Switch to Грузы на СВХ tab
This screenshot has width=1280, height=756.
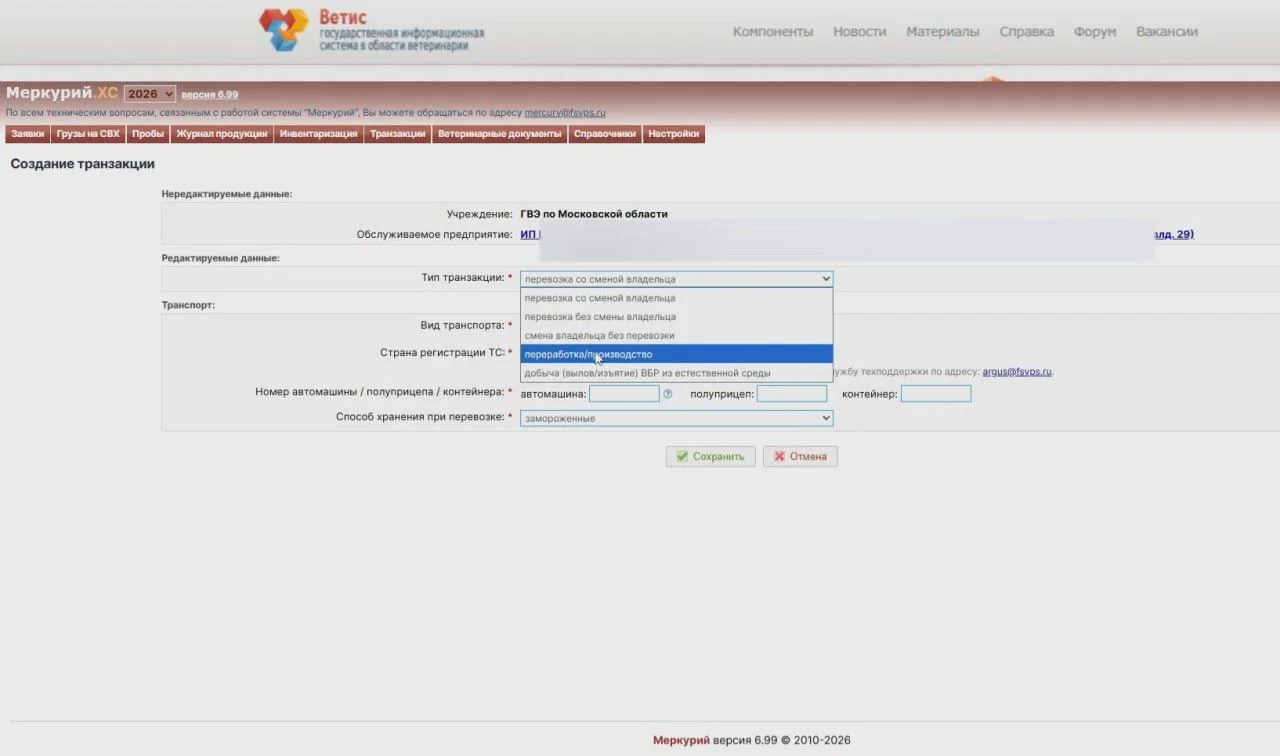point(88,134)
